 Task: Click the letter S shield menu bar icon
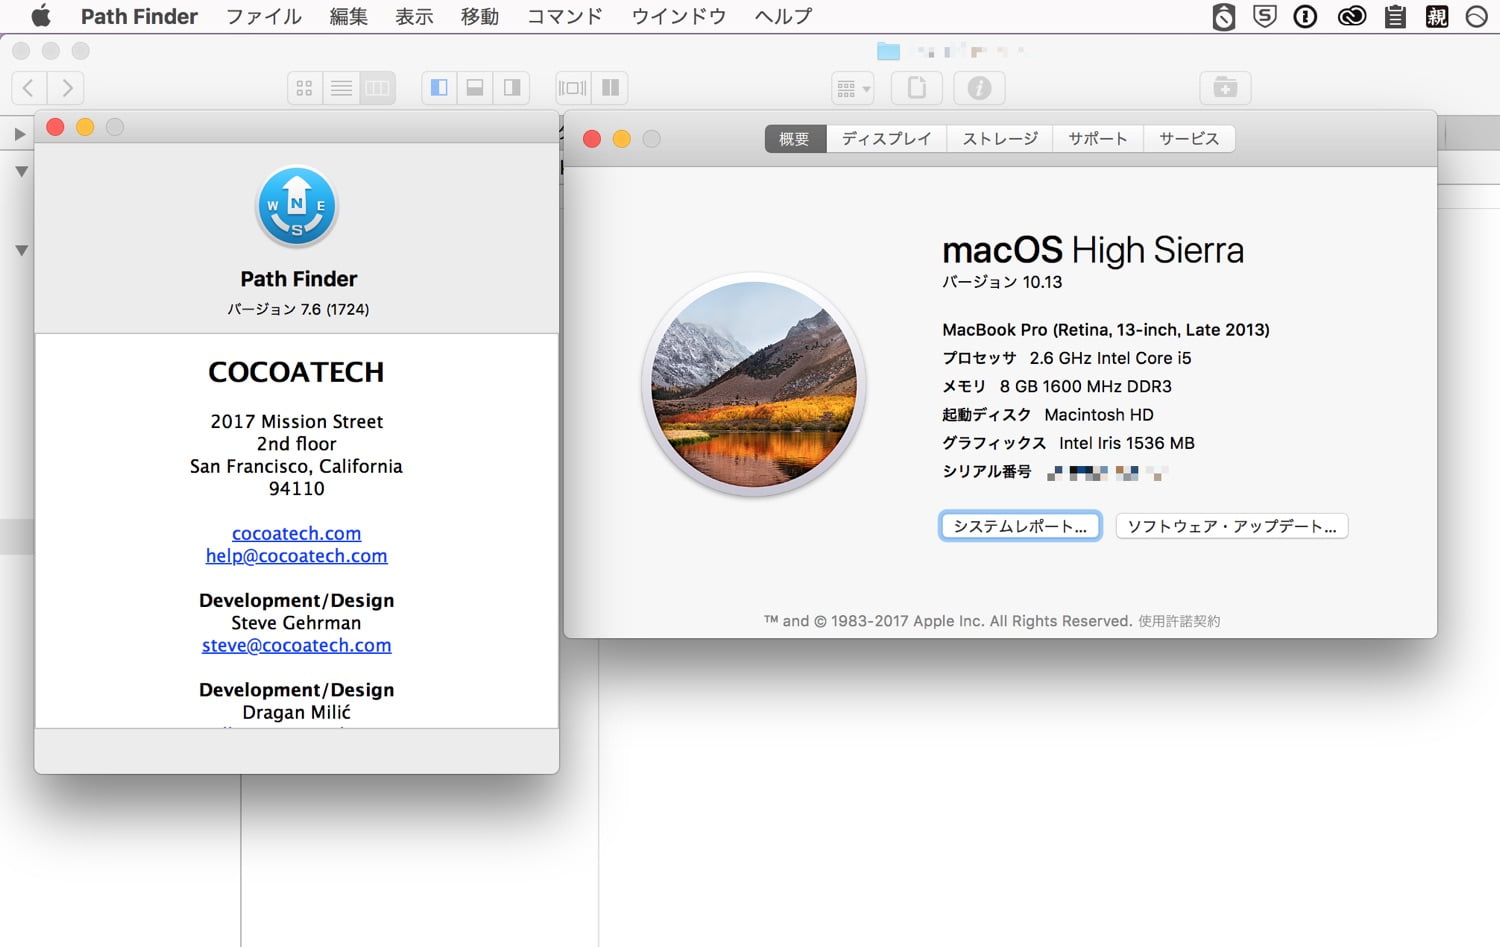point(1265,16)
